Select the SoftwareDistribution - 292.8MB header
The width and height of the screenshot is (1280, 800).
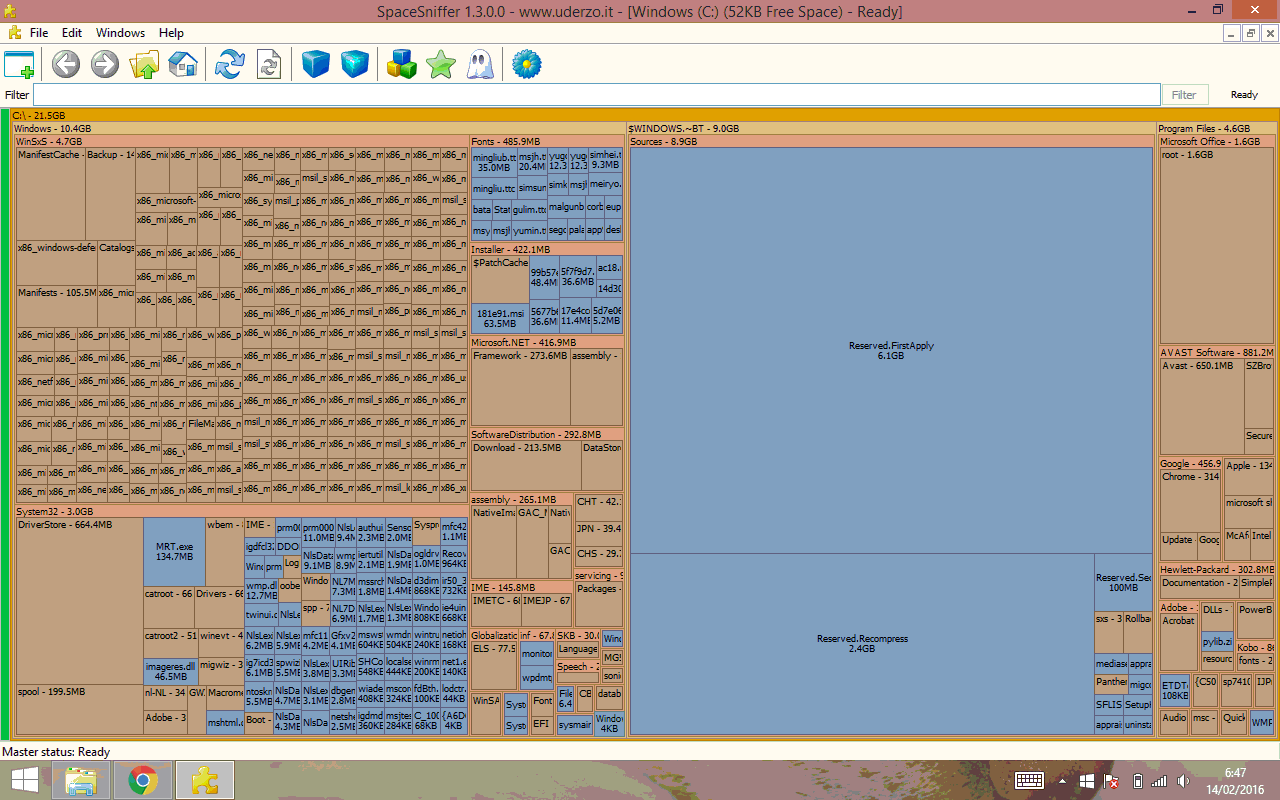point(547,435)
